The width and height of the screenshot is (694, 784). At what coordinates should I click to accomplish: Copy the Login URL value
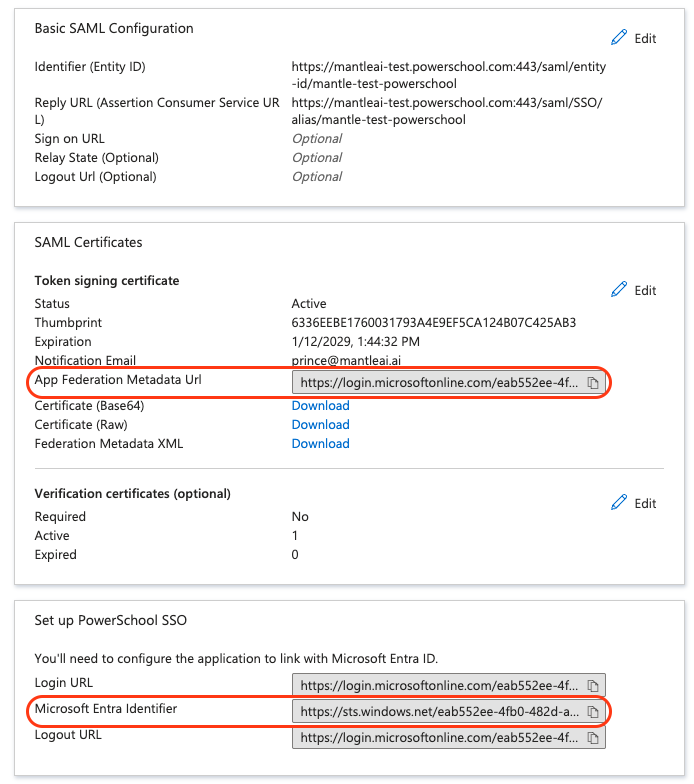593,686
